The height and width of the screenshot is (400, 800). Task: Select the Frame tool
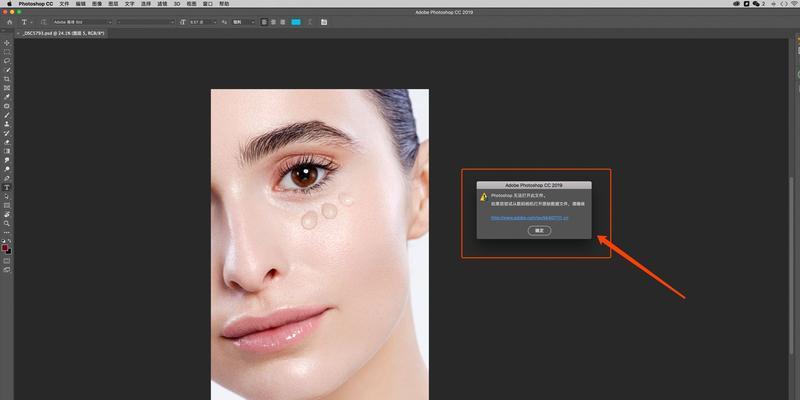[7, 88]
